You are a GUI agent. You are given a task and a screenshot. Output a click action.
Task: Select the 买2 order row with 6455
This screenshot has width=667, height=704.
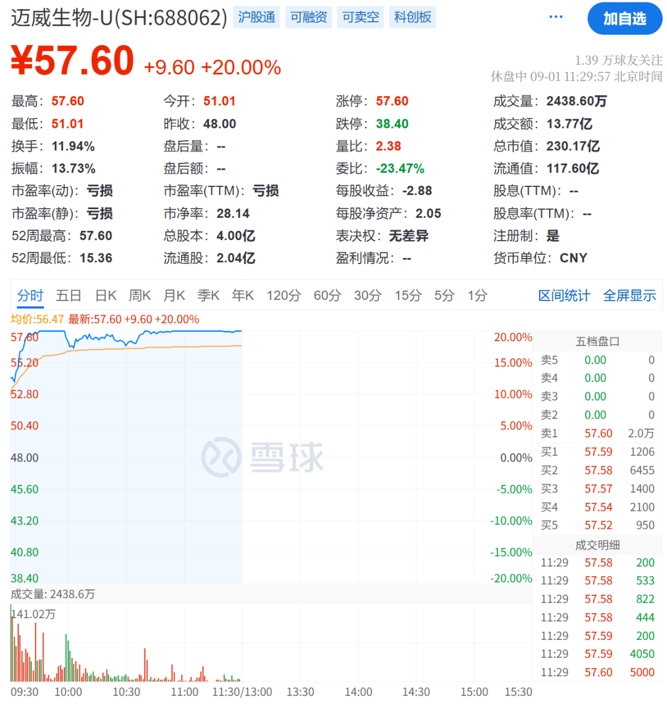(x=597, y=470)
